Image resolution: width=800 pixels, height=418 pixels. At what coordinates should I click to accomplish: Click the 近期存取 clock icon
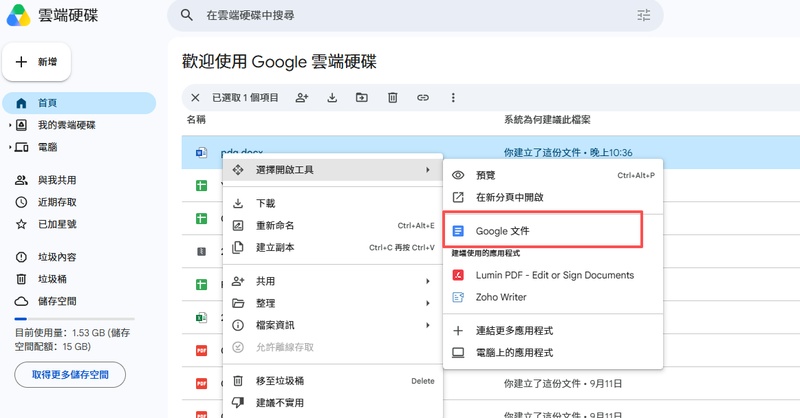tap(21, 202)
